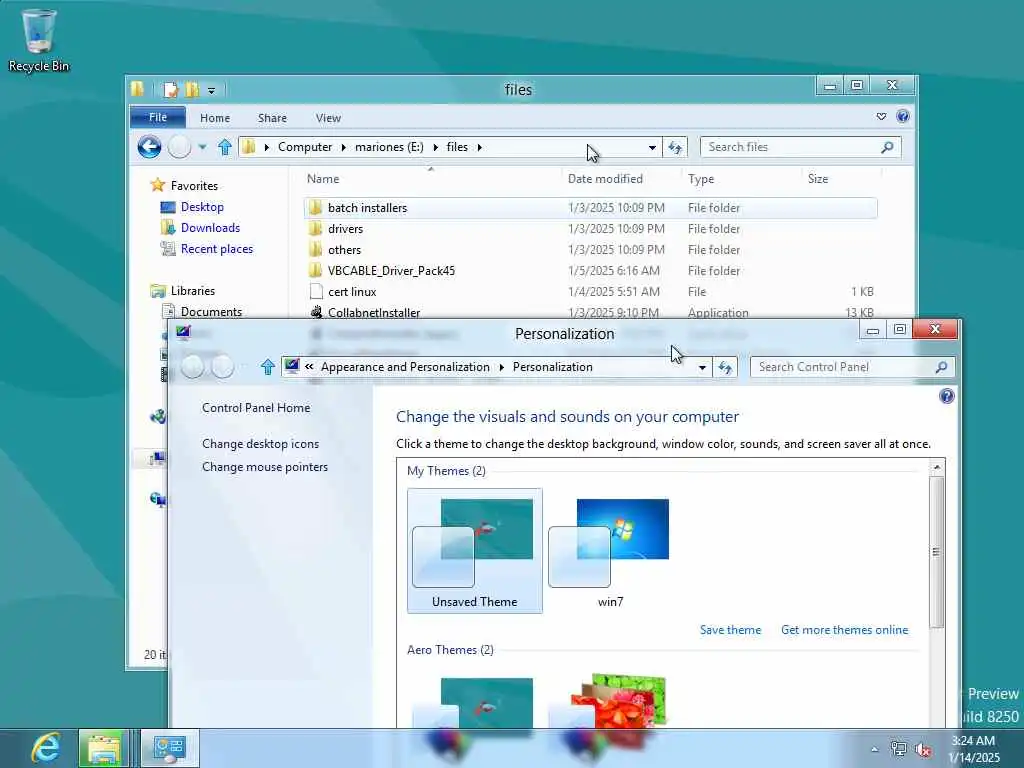The image size is (1024, 768).
Task: Expand the ribbon chevron in files window
Action: pyautogui.click(x=881, y=116)
